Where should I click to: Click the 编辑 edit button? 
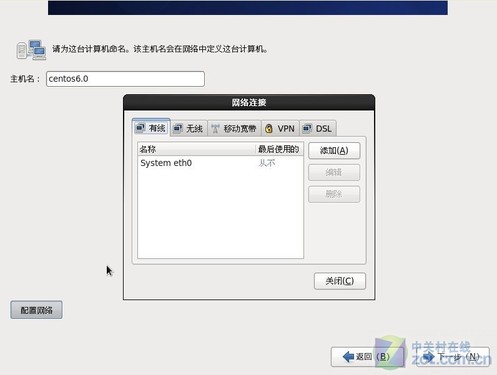pyautogui.click(x=334, y=172)
